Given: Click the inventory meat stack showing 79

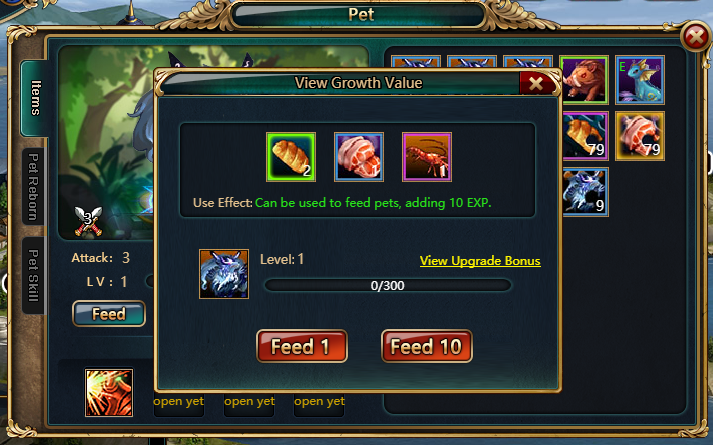Looking at the screenshot, I should [640, 136].
